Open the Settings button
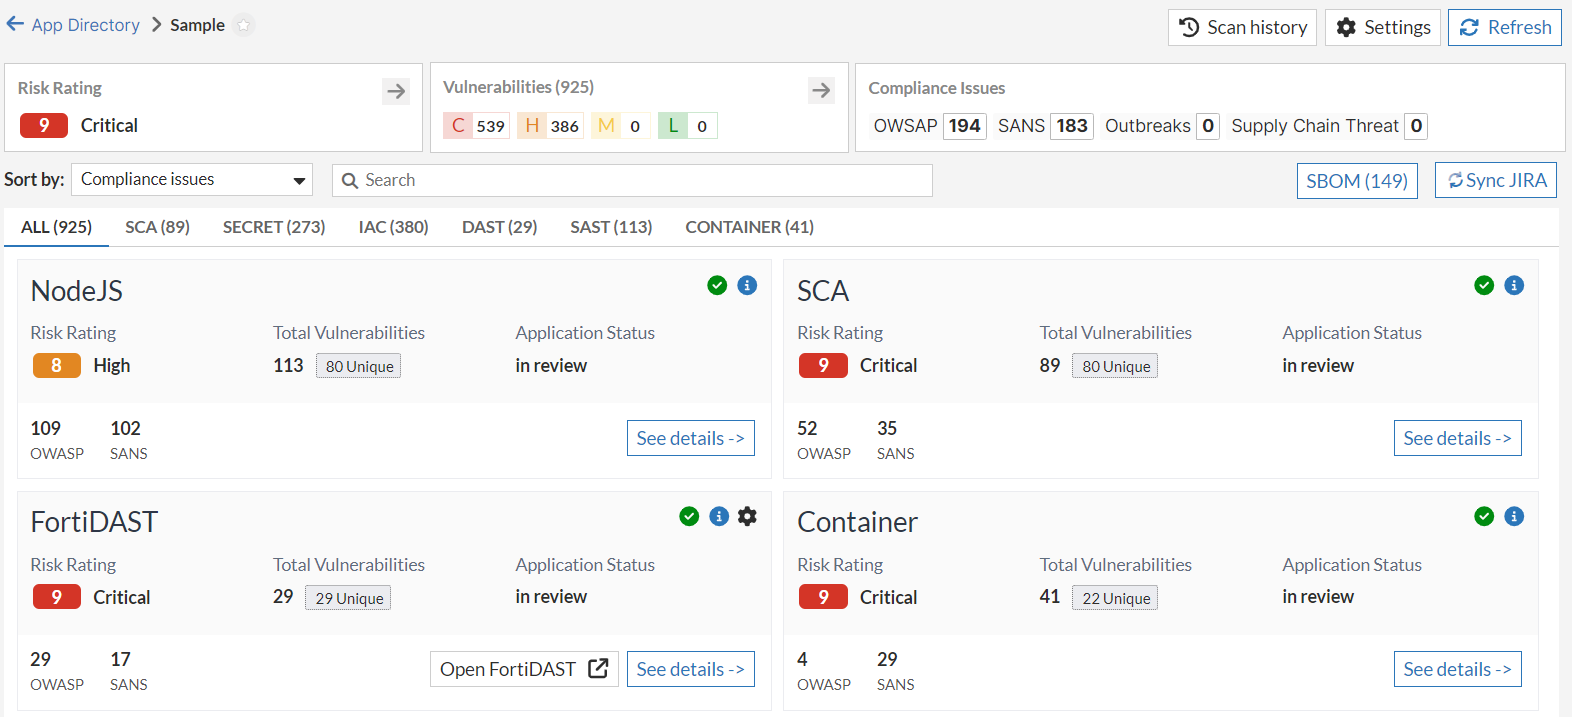This screenshot has height=717, width=1572. tap(1383, 28)
